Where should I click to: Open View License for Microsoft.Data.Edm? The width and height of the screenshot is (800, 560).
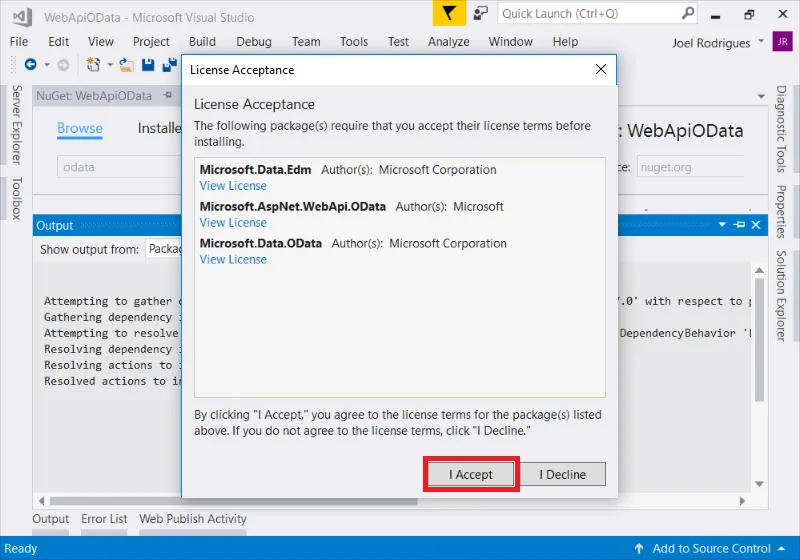233,186
